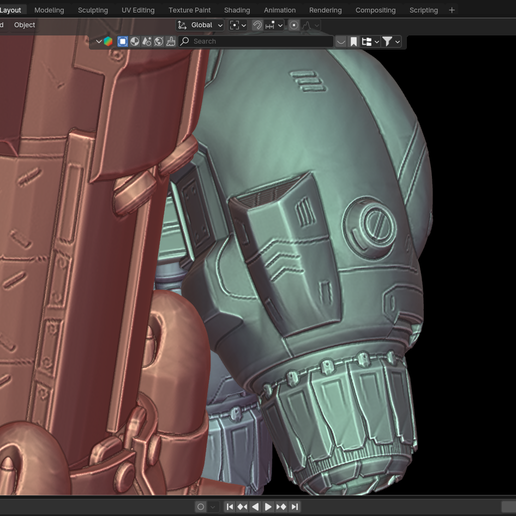Viewport: 516px width, 516px height.
Task: Open the proportional editing falloff dropdown
Action: pos(311,25)
